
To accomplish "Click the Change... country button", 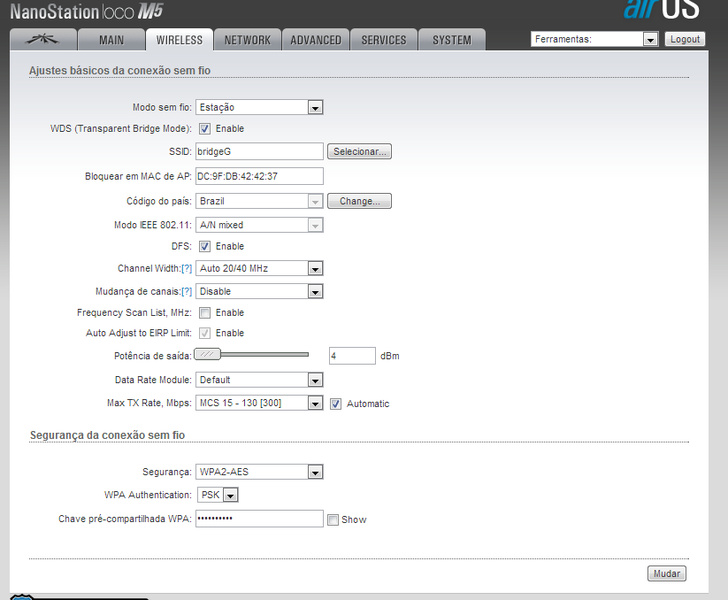I will click(x=359, y=201).
